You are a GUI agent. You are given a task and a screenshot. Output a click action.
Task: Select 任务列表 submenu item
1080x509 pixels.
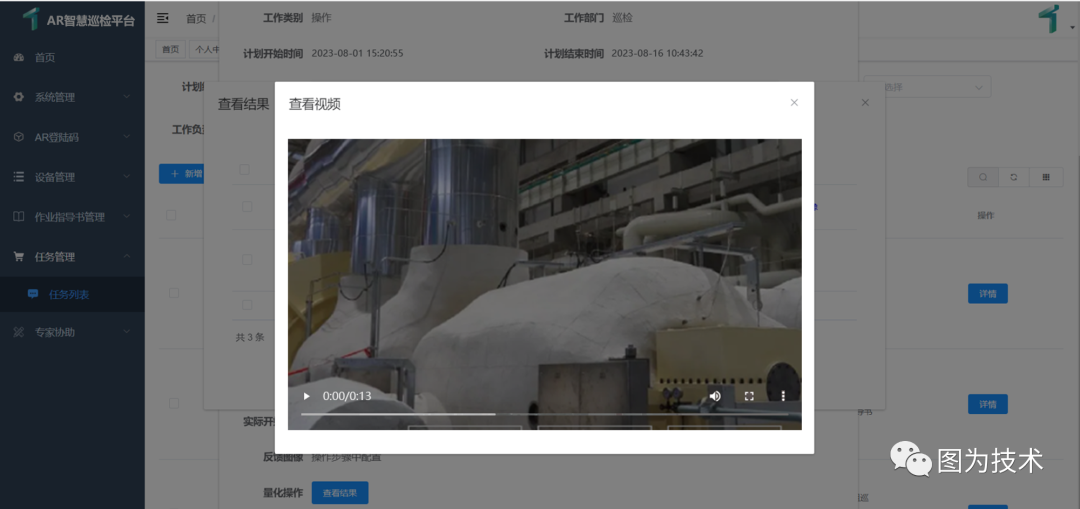click(x=72, y=295)
